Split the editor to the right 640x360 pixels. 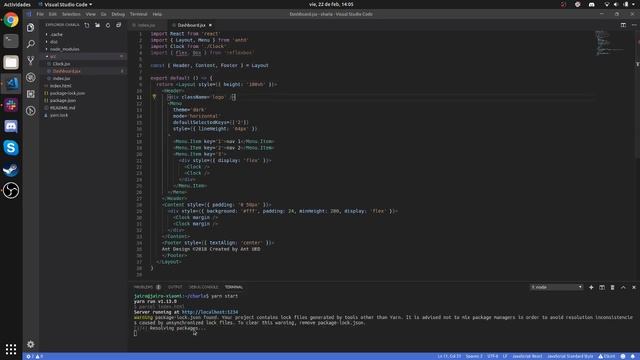[x=623, y=25]
